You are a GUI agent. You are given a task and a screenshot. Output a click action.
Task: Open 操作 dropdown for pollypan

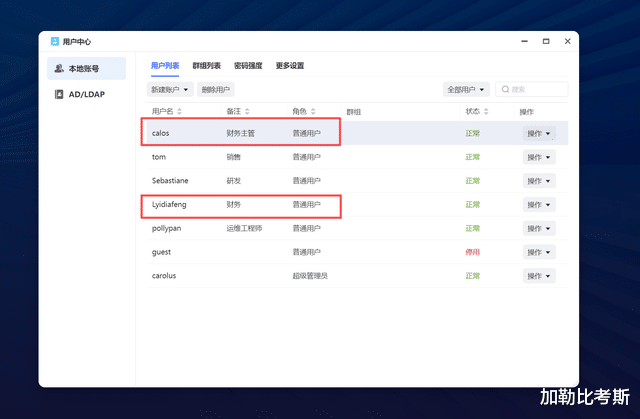coord(539,228)
